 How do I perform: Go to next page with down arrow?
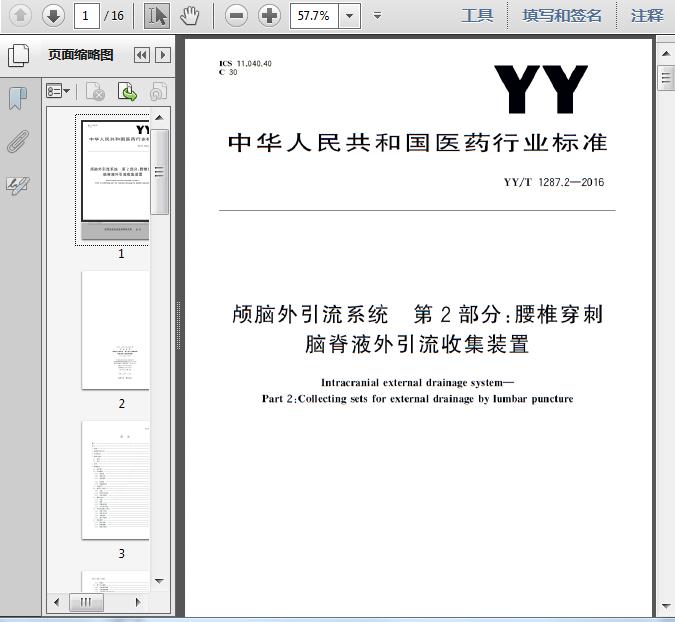(53, 16)
